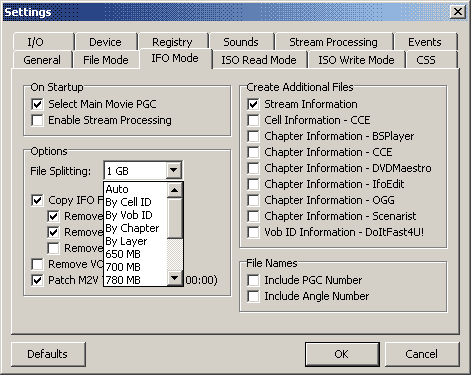
Task: Close the Settings dialog window
Action: (458, 12)
